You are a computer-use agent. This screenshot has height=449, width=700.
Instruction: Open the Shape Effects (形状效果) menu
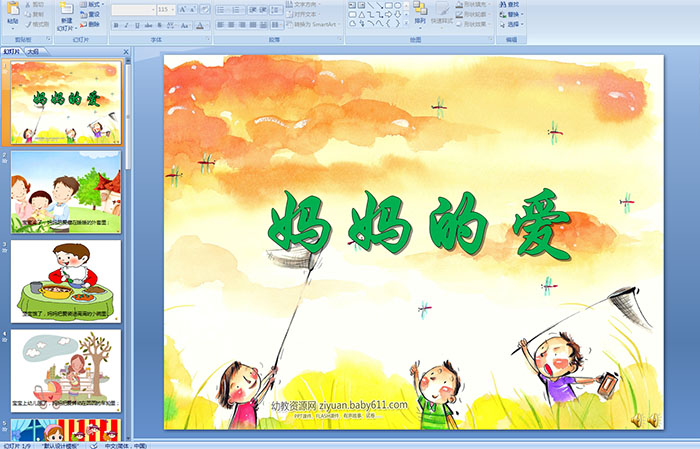tap(473, 24)
